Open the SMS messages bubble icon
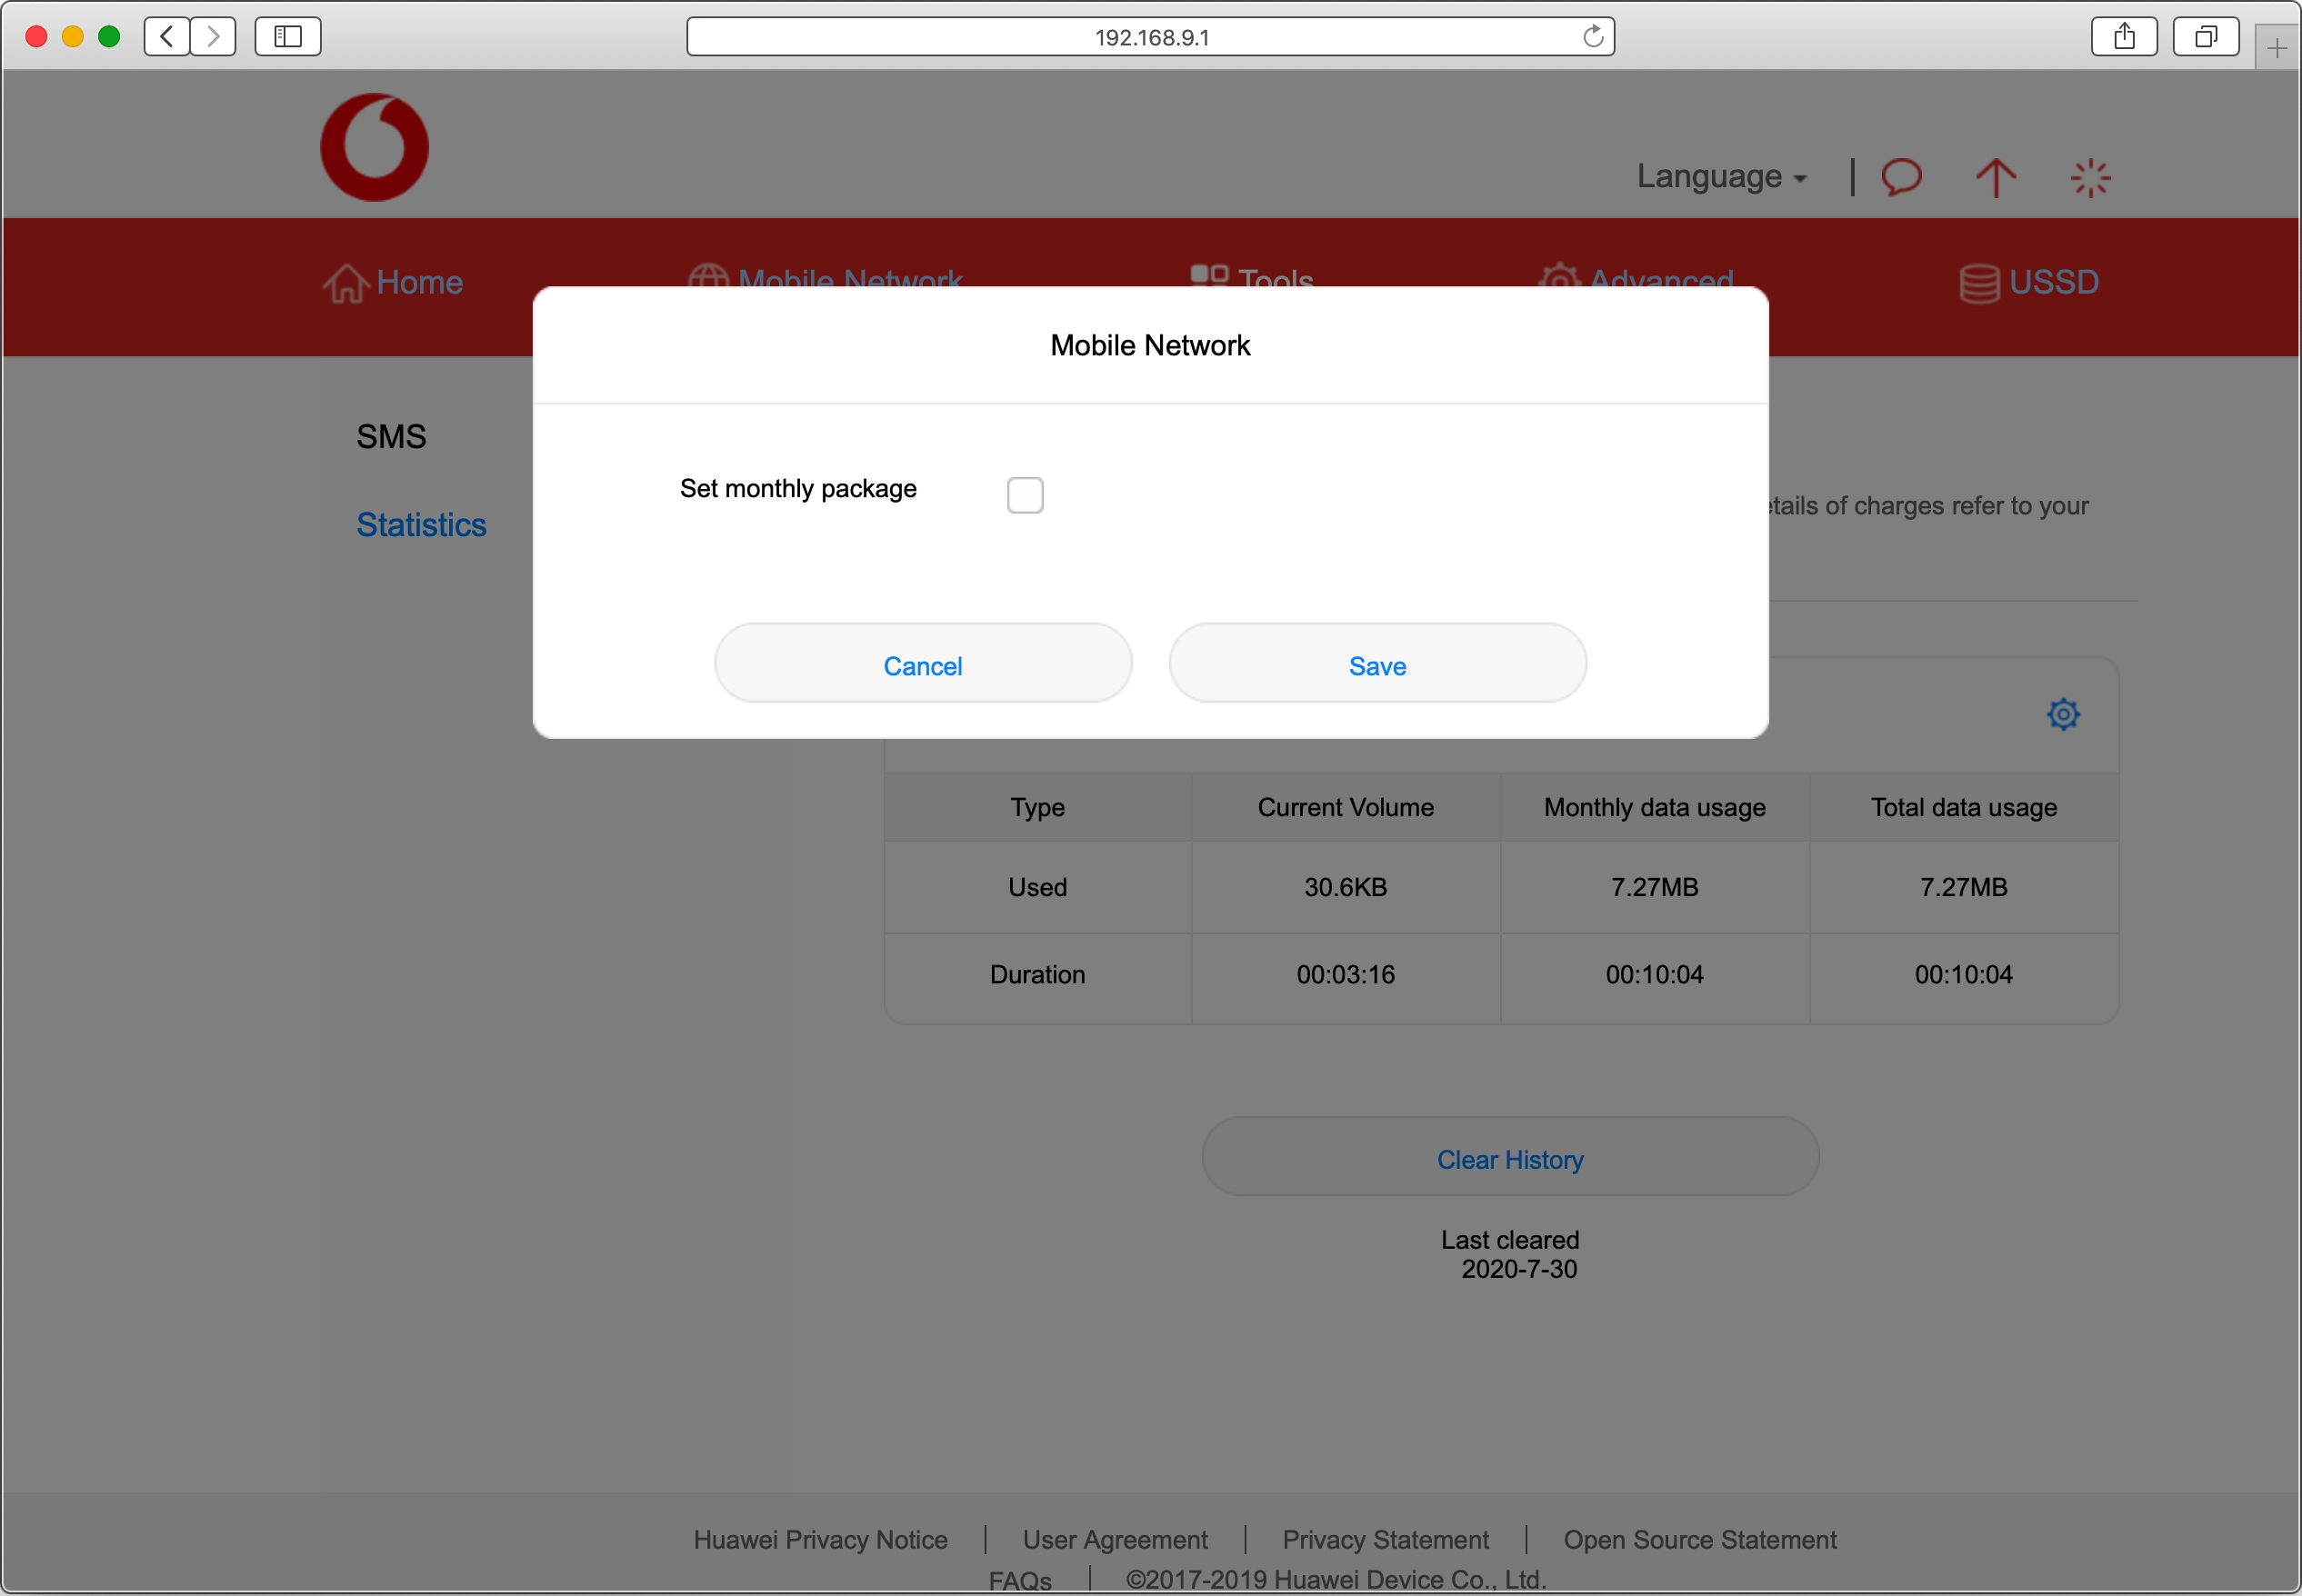 click(x=1900, y=177)
